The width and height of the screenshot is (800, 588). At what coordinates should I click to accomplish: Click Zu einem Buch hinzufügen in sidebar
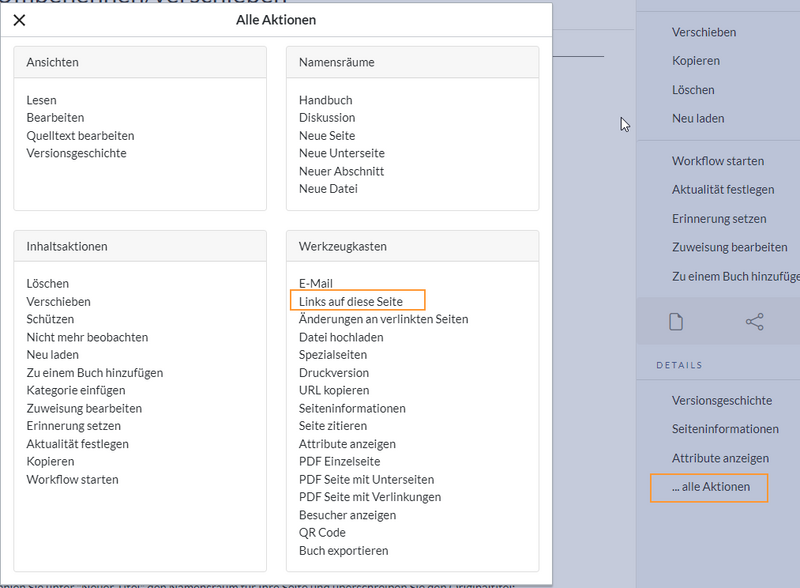(x=736, y=276)
